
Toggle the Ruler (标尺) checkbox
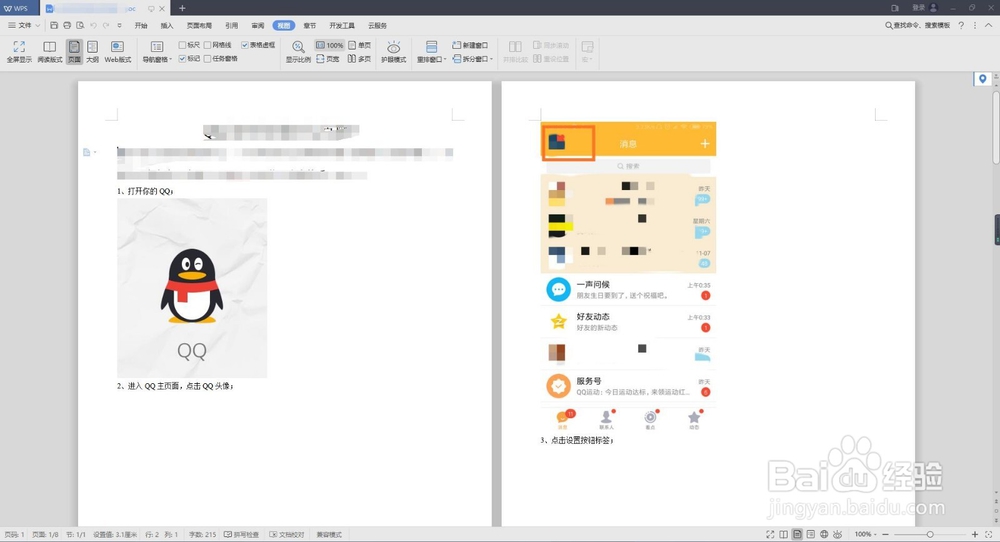point(182,45)
